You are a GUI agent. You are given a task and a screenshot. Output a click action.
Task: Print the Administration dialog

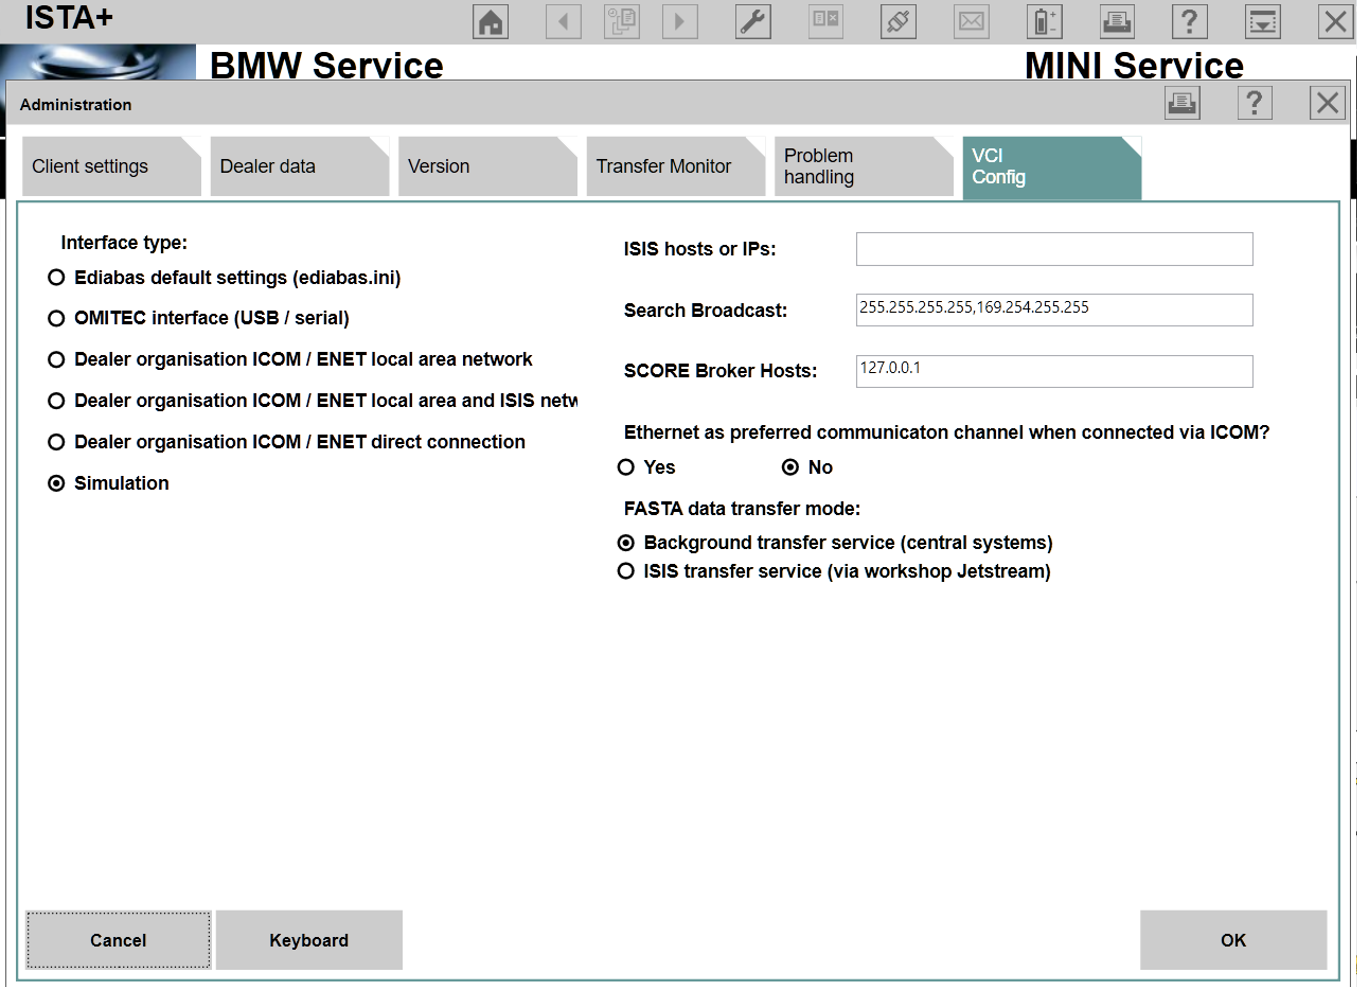tap(1182, 103)
